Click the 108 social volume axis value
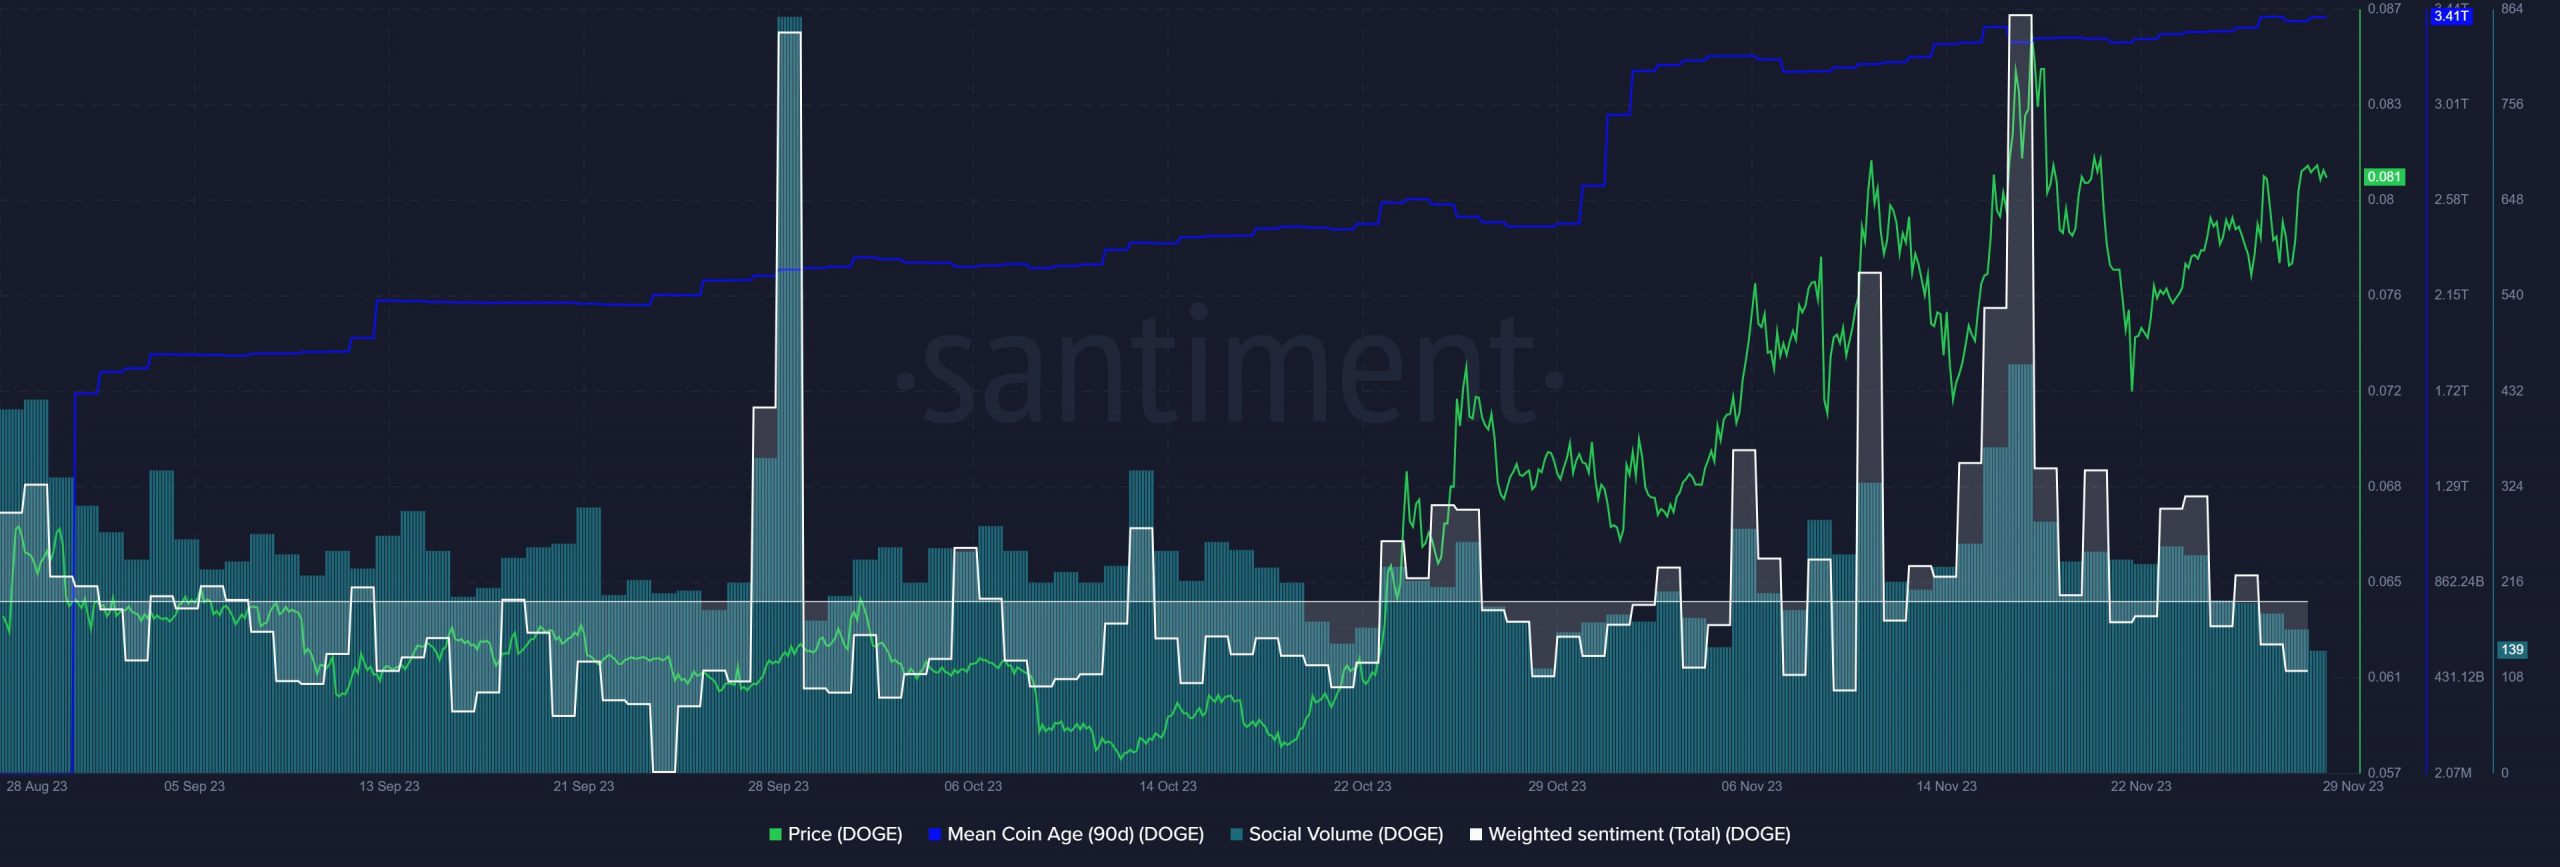The height and width of the screenshot is (867, 2560). tap(2512, 677)
